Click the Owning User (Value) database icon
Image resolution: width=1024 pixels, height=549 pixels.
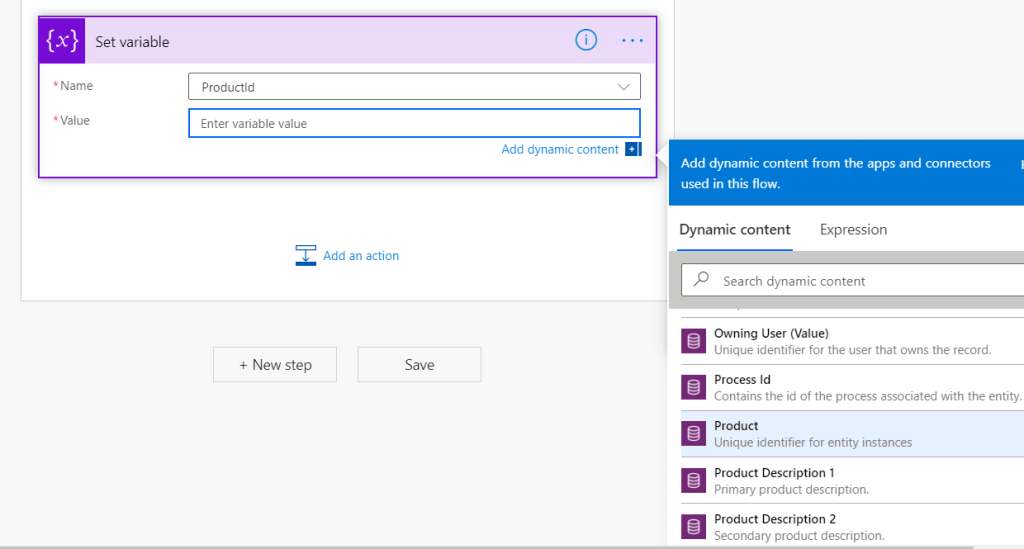(x=694, y=341)
